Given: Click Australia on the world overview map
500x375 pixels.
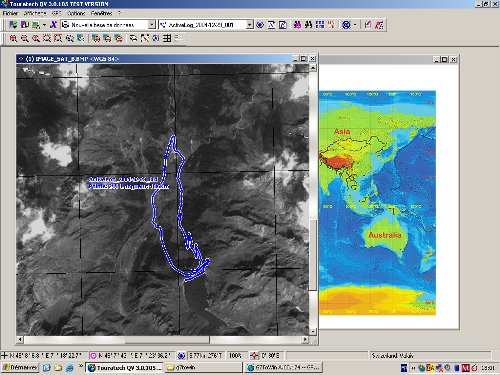Looking at the screenshot, I should tap(385, 235).
